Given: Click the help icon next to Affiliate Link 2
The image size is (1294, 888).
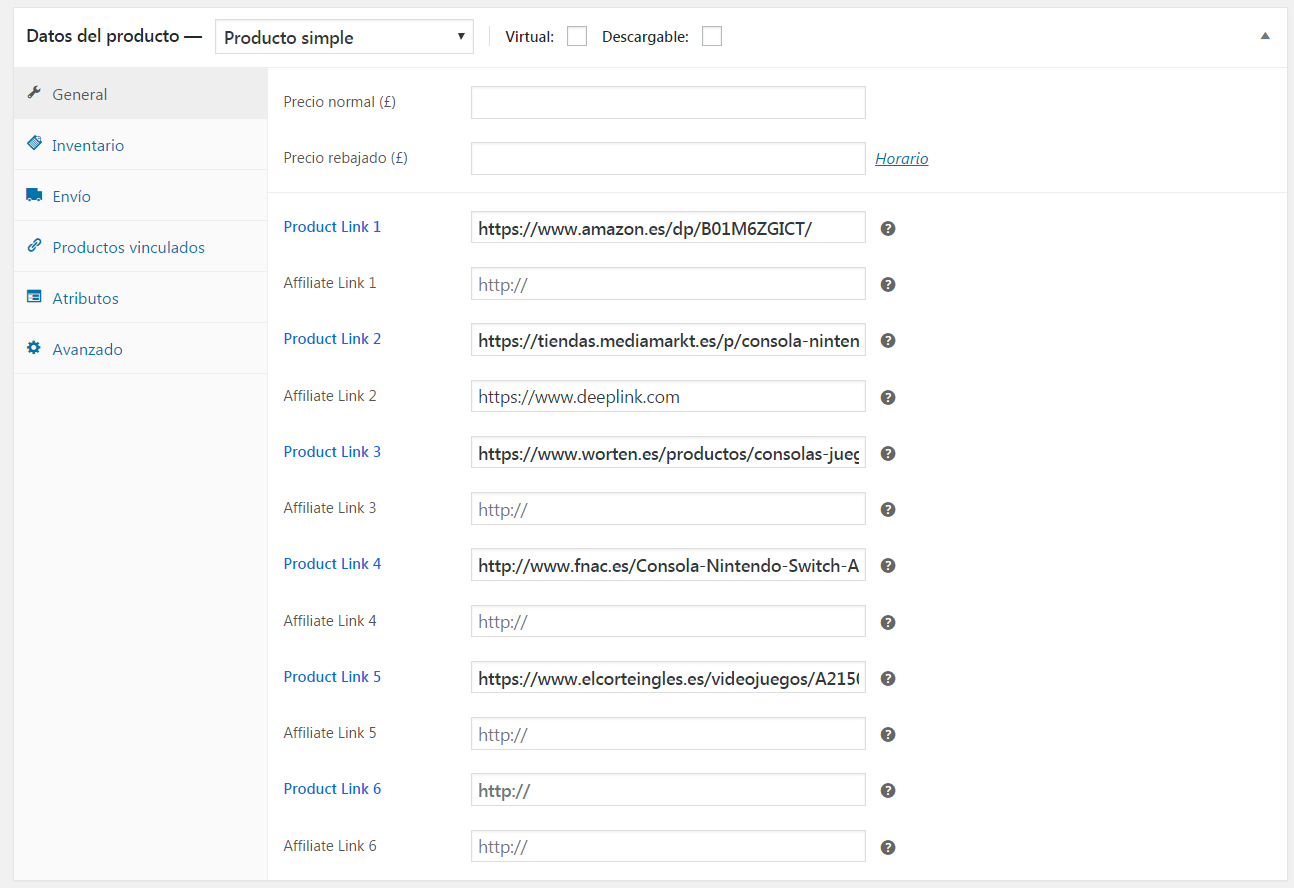Looking at the screenshot, I should pyautogui.click(x=887, y=397).
